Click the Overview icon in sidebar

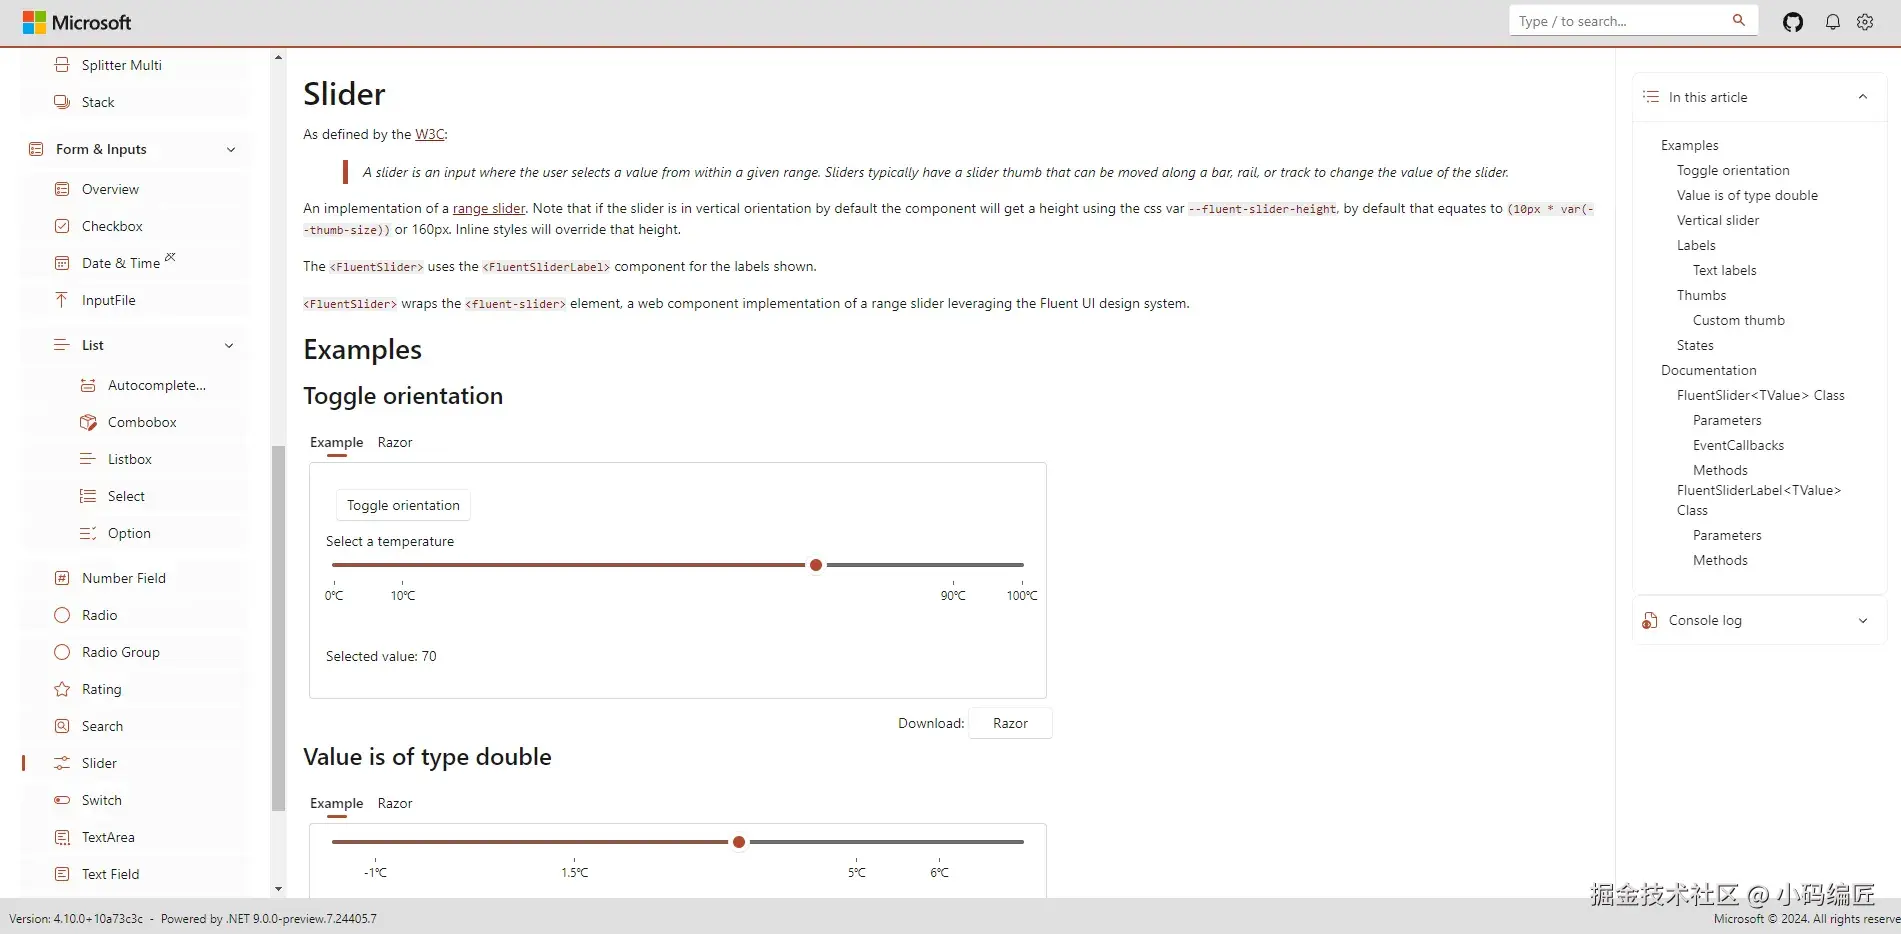62,189
